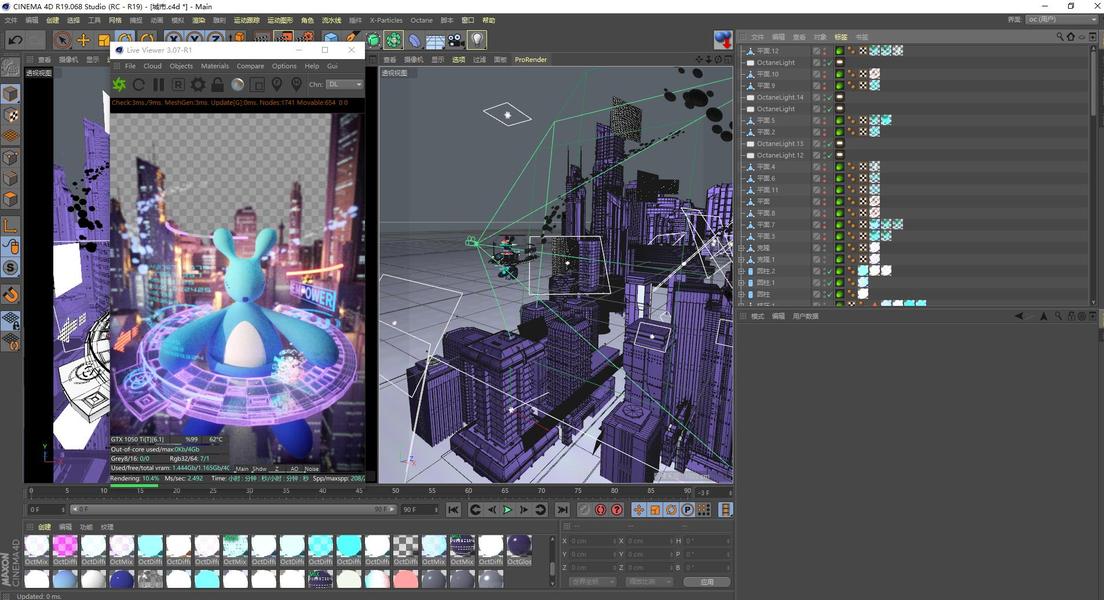Viewport: 1104px width, 600px height.
Task: Click the Undo arrow in the main toolbar
Action: click(x=15, y=40)
